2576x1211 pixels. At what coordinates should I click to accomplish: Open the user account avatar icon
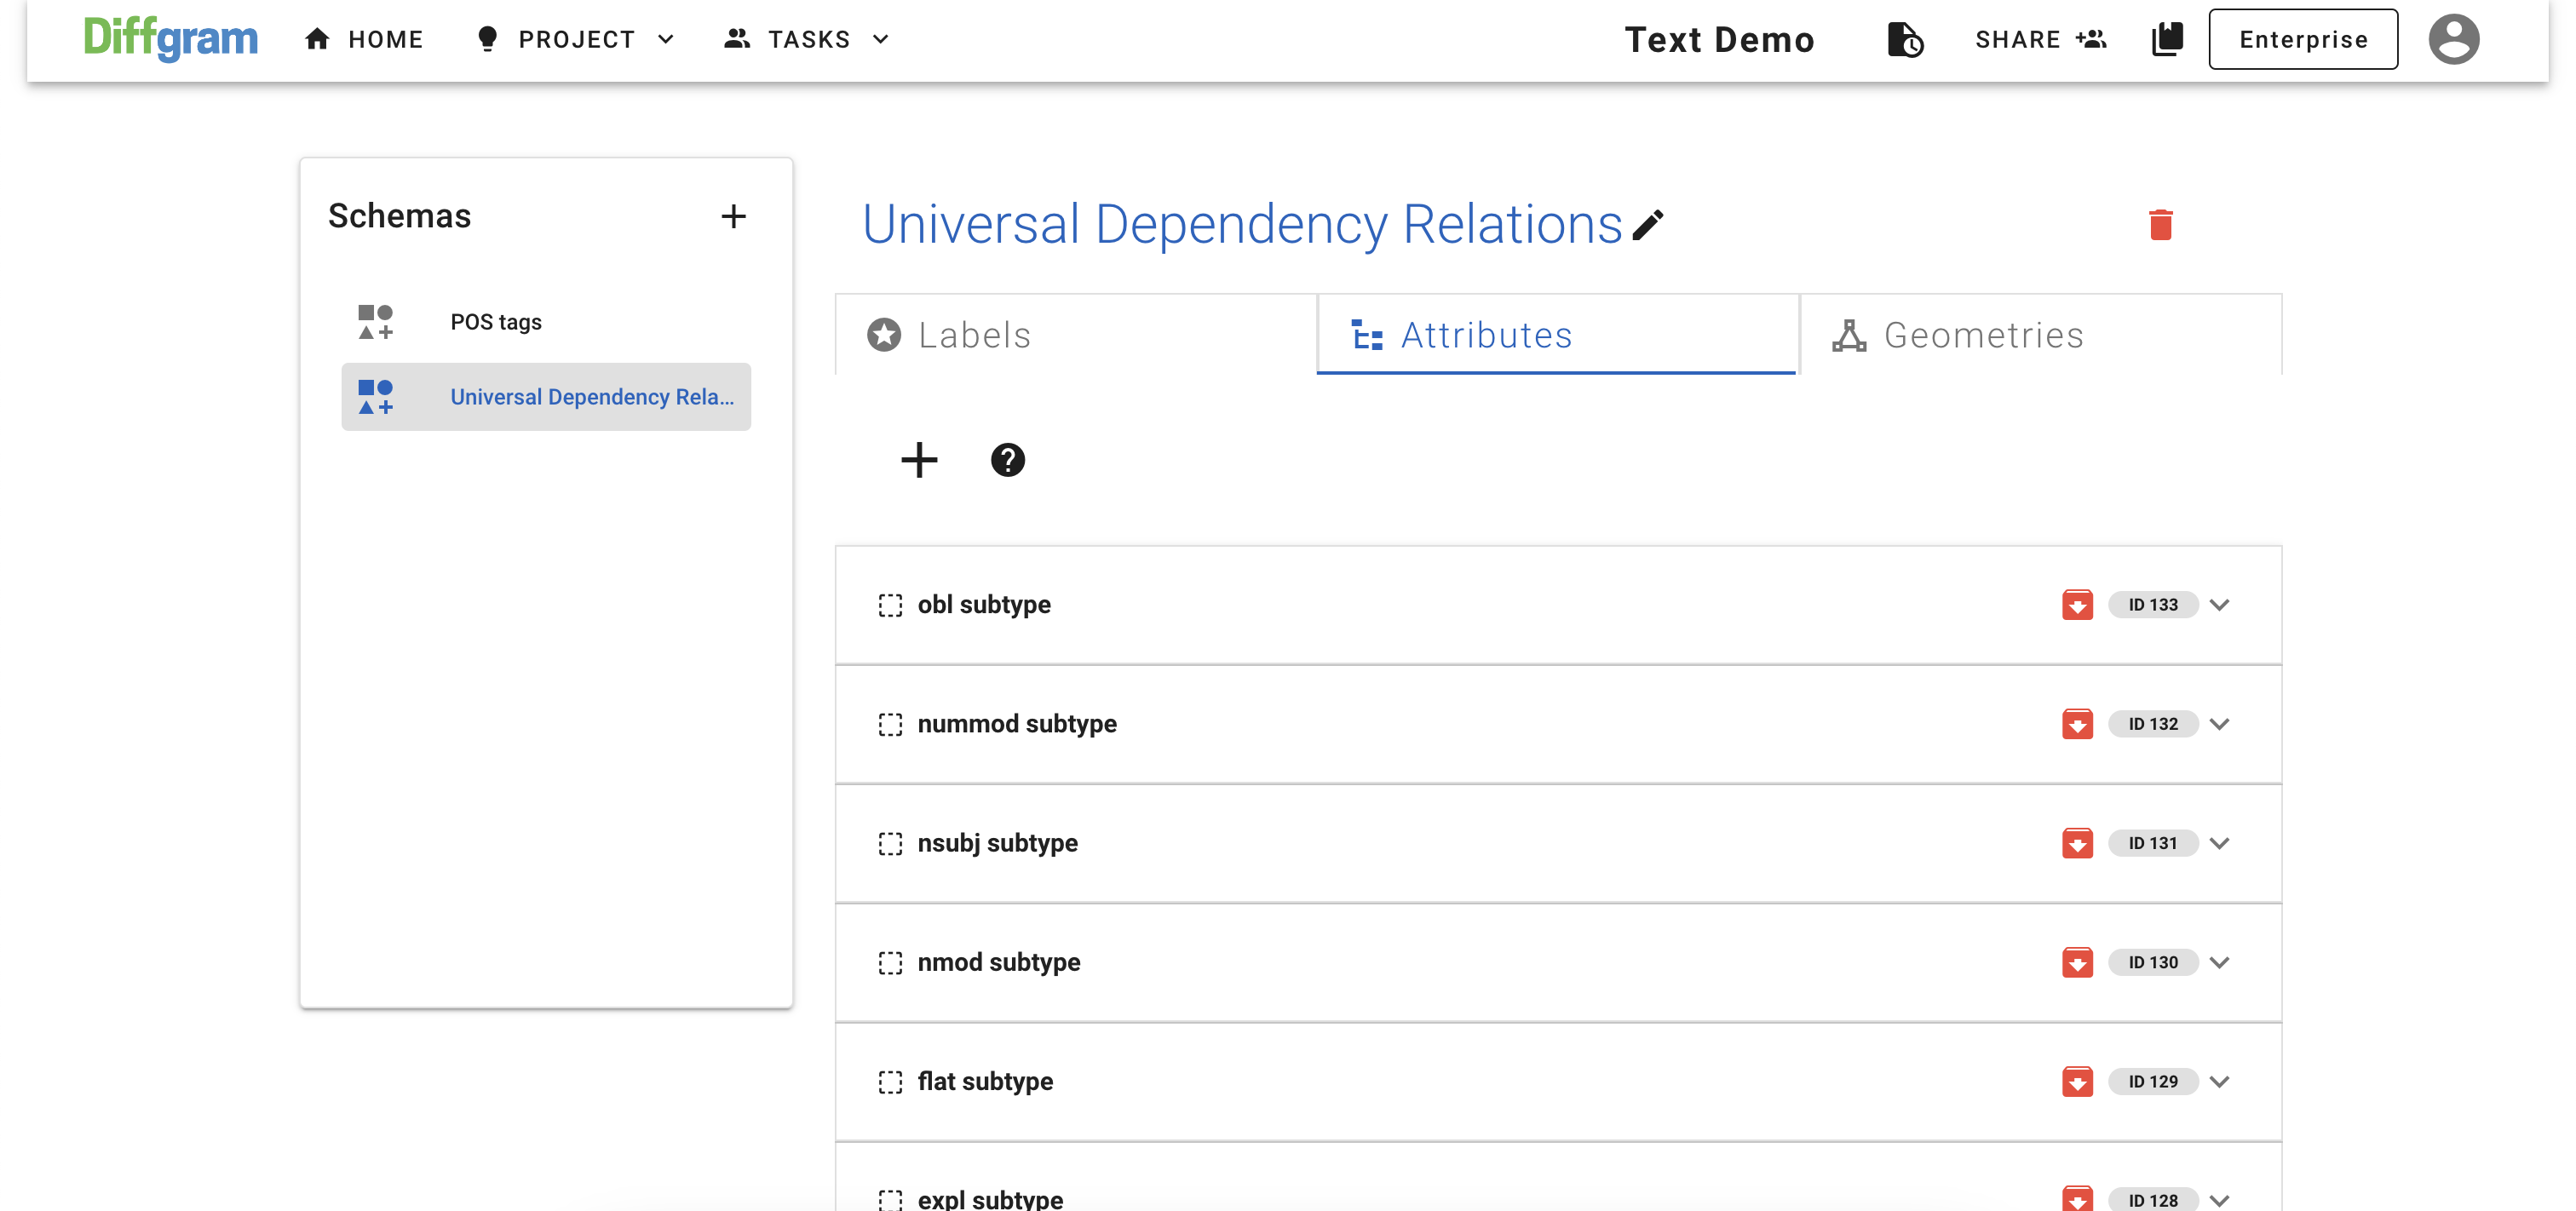coord(2453,39)
